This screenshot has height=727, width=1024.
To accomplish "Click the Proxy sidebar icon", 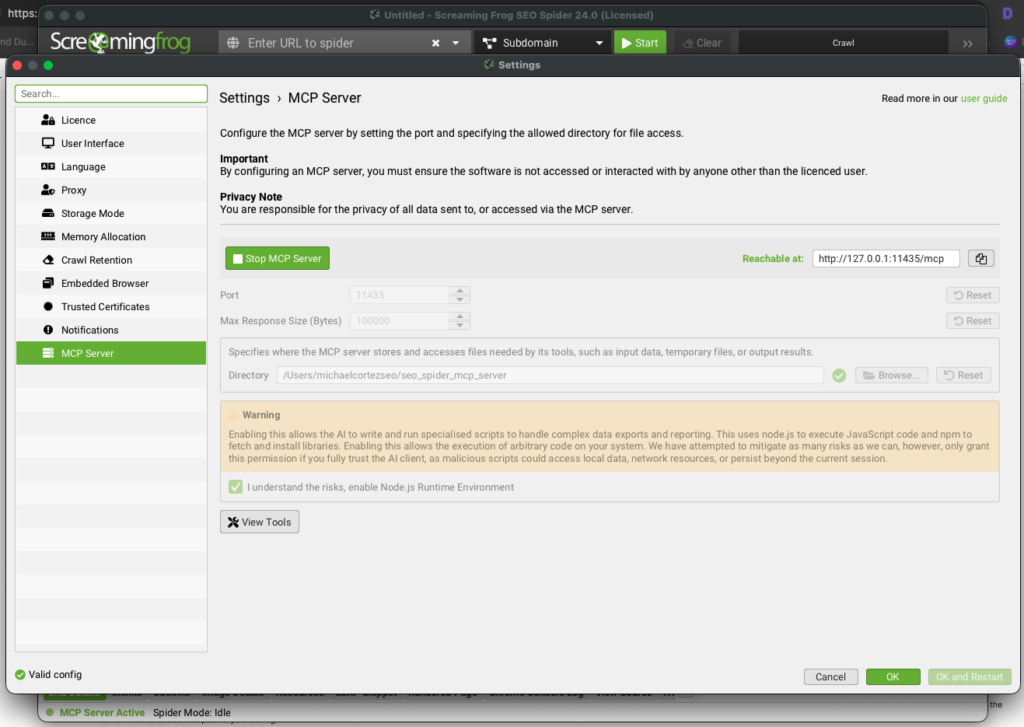I will (x=48, y=190).
